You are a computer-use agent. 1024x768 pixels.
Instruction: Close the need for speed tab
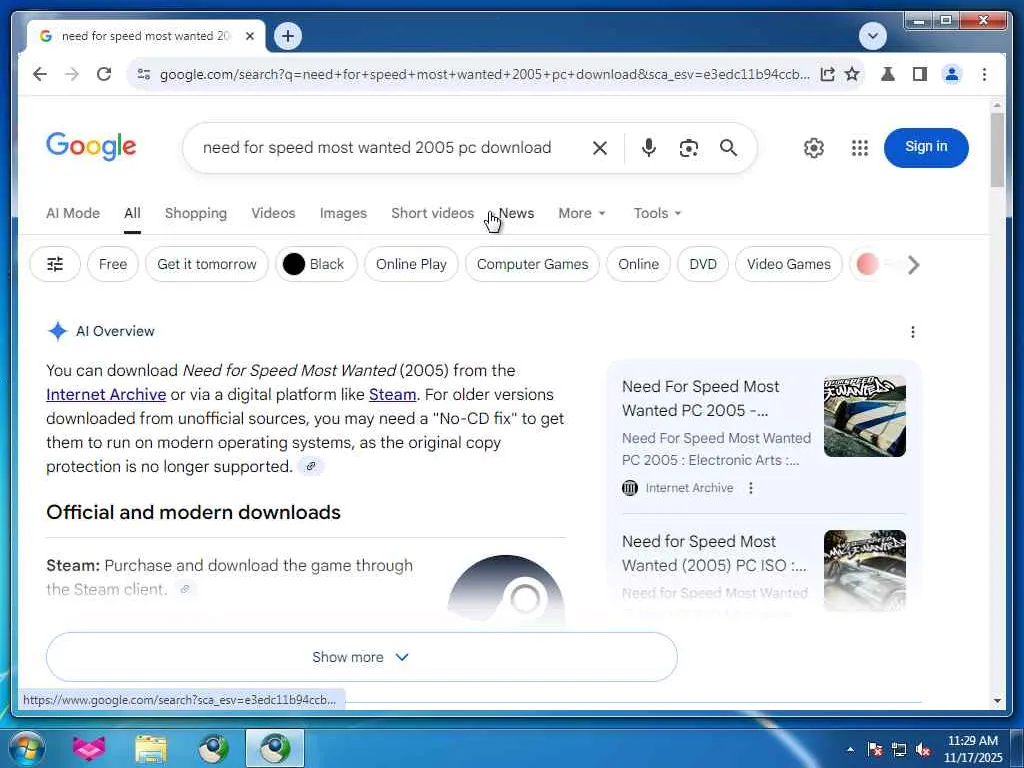(249, 37)
